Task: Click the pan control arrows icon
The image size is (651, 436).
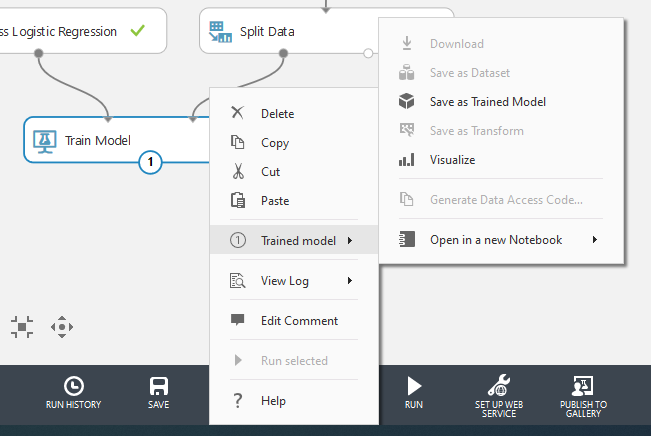Action: (x=62, y=327)
